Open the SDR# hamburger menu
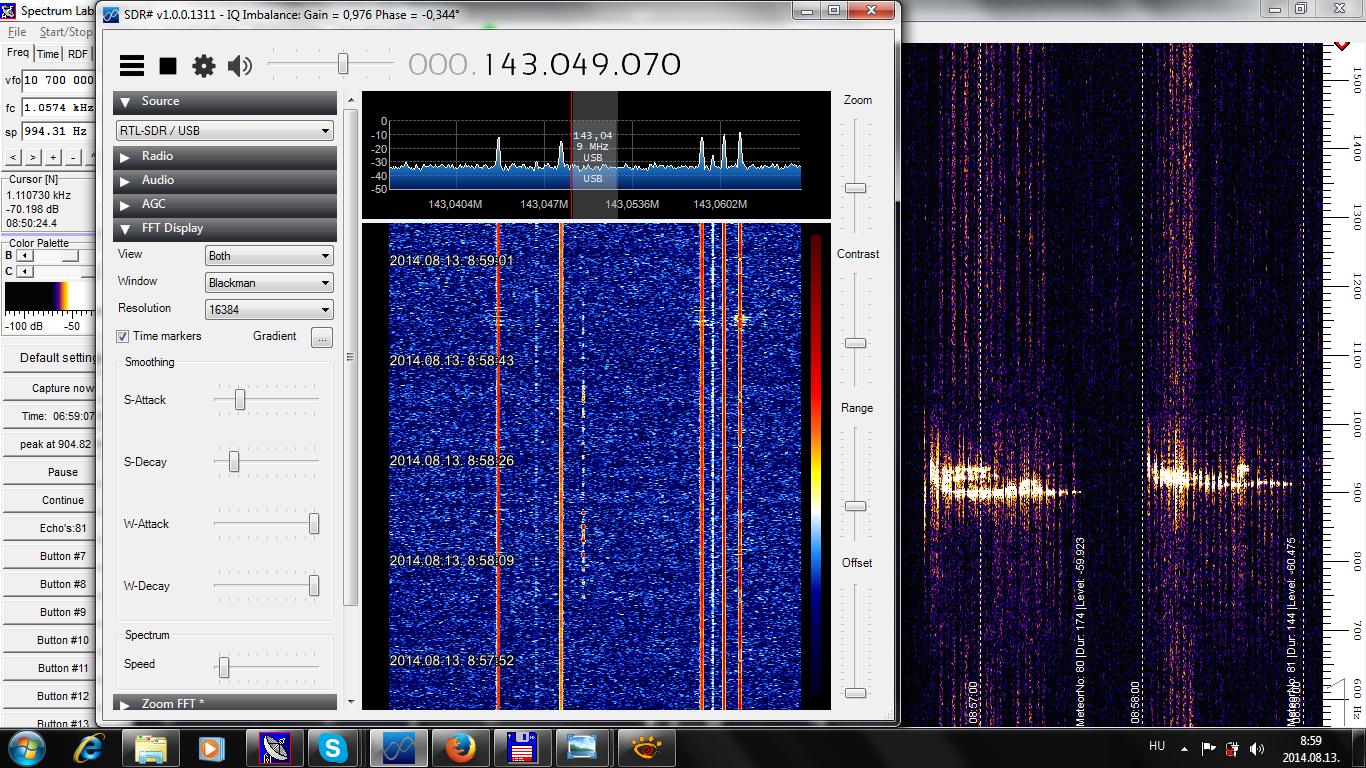The image size is (1366, 768). tap(132, 66)
